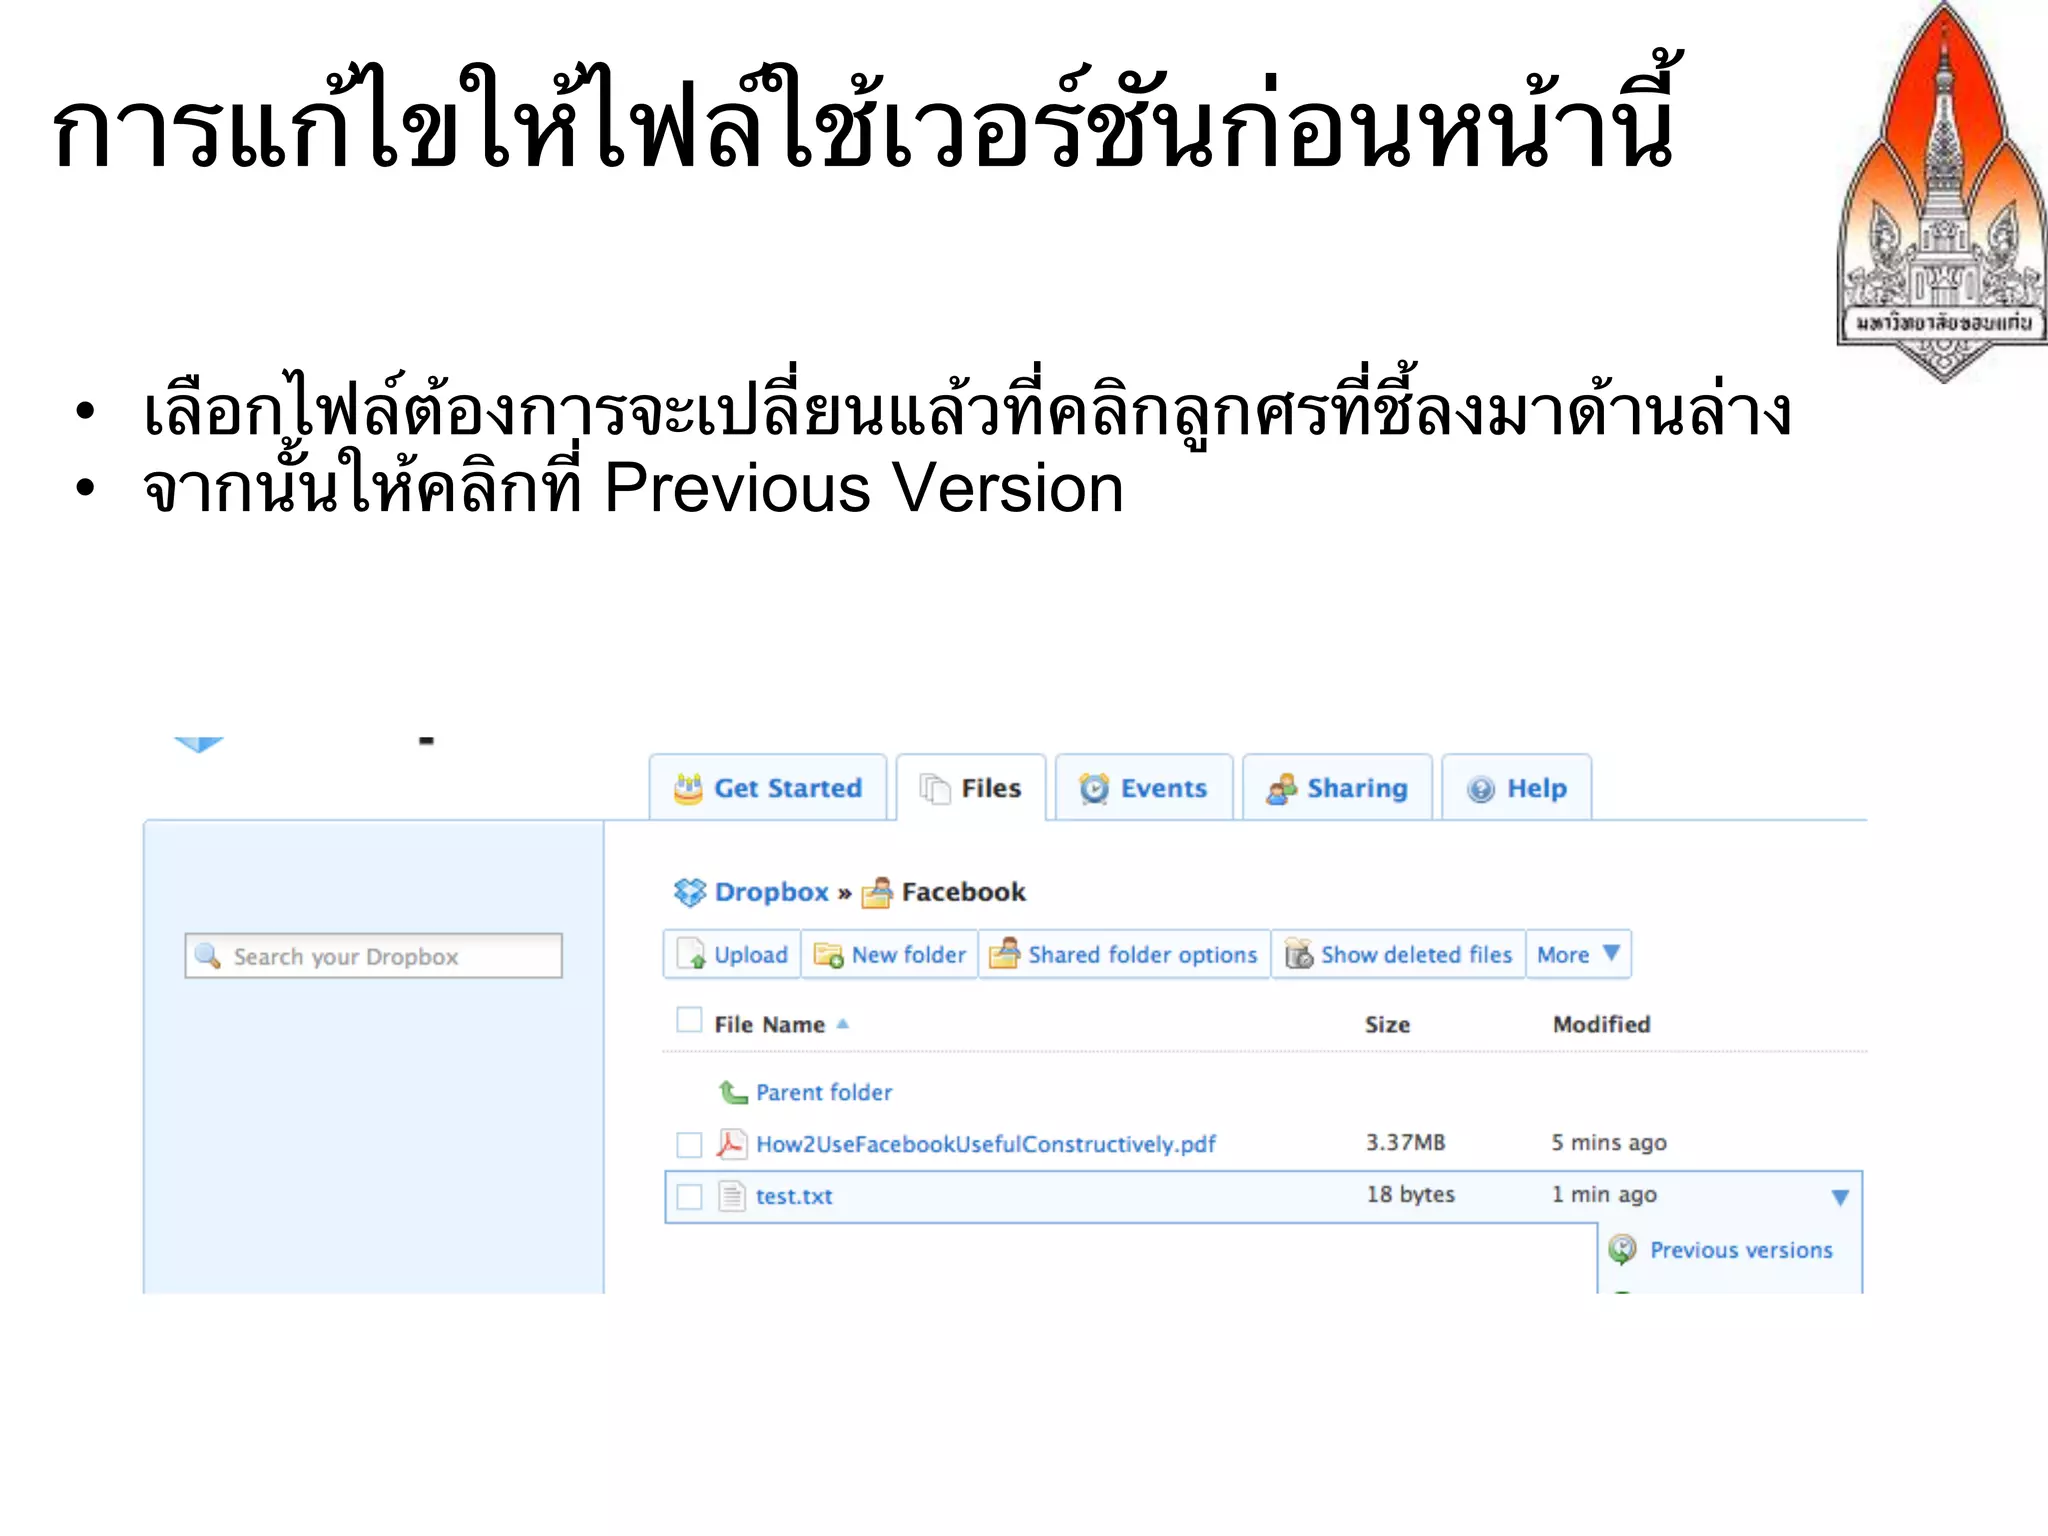Create a New folder
This screenshot has width=2048, height=1536.
point(889,955)
